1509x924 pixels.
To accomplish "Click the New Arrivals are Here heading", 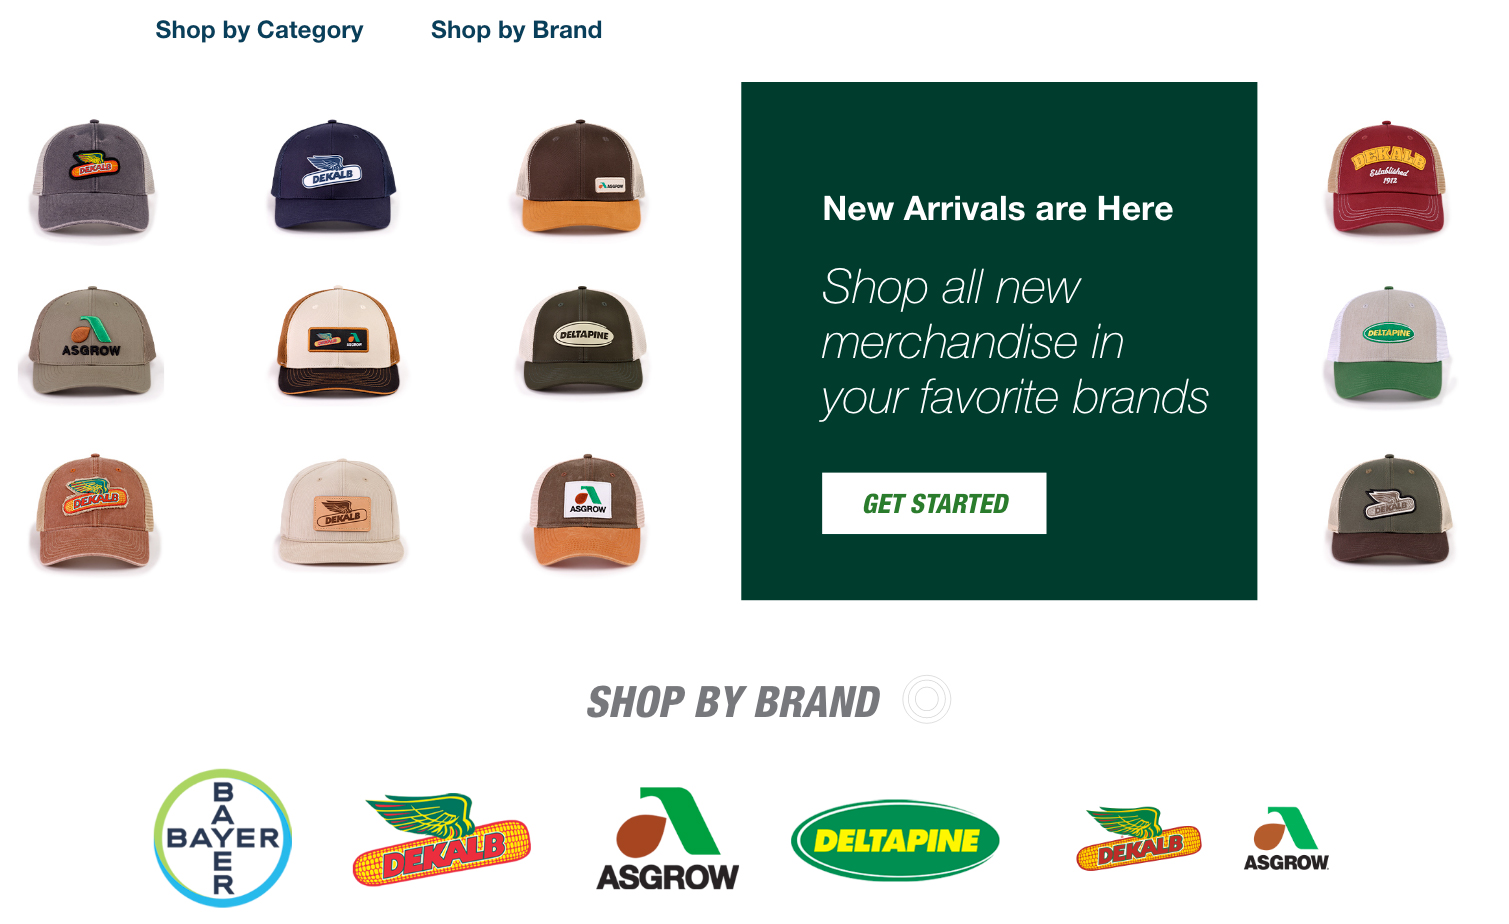I will [x=997, y=209].
